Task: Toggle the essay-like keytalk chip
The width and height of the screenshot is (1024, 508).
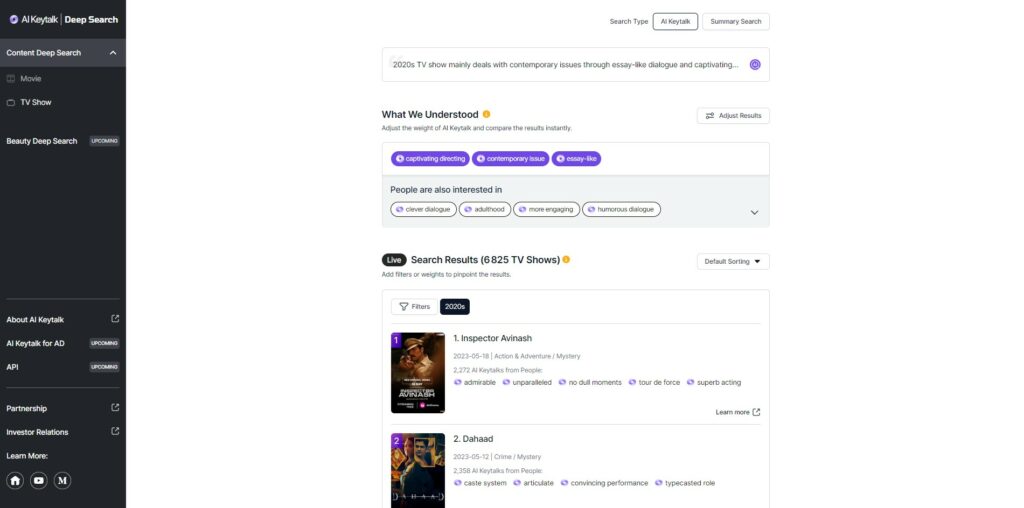Action: click(576, 159)
